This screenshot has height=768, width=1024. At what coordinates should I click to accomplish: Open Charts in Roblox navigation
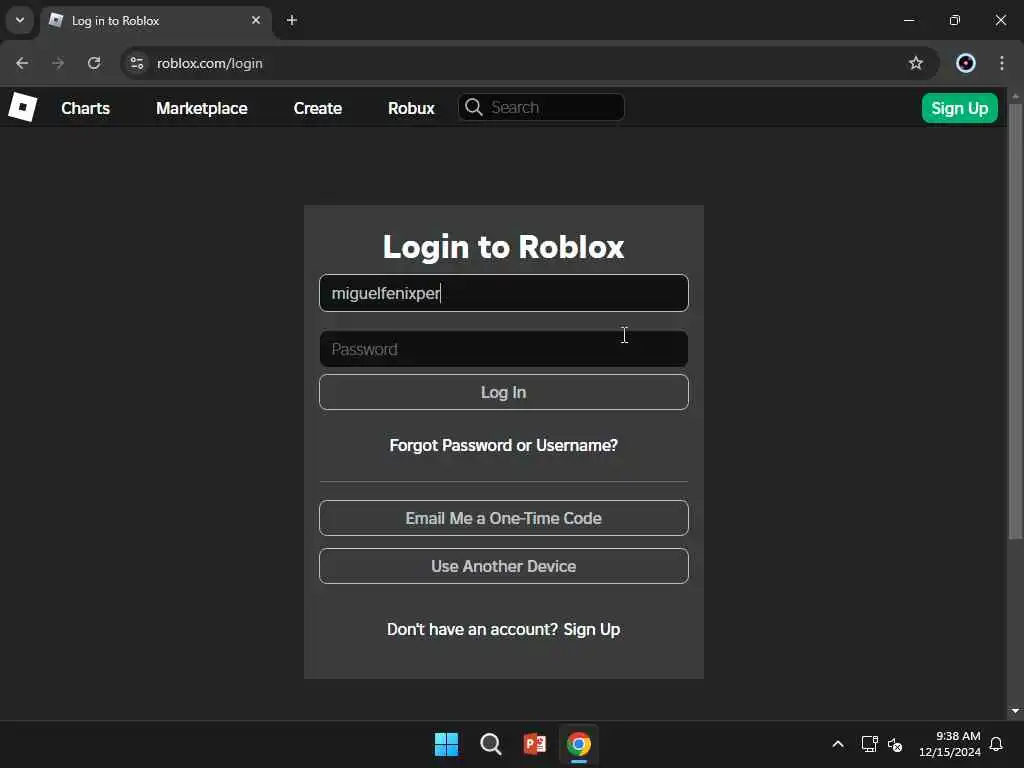tap(86, 108)
